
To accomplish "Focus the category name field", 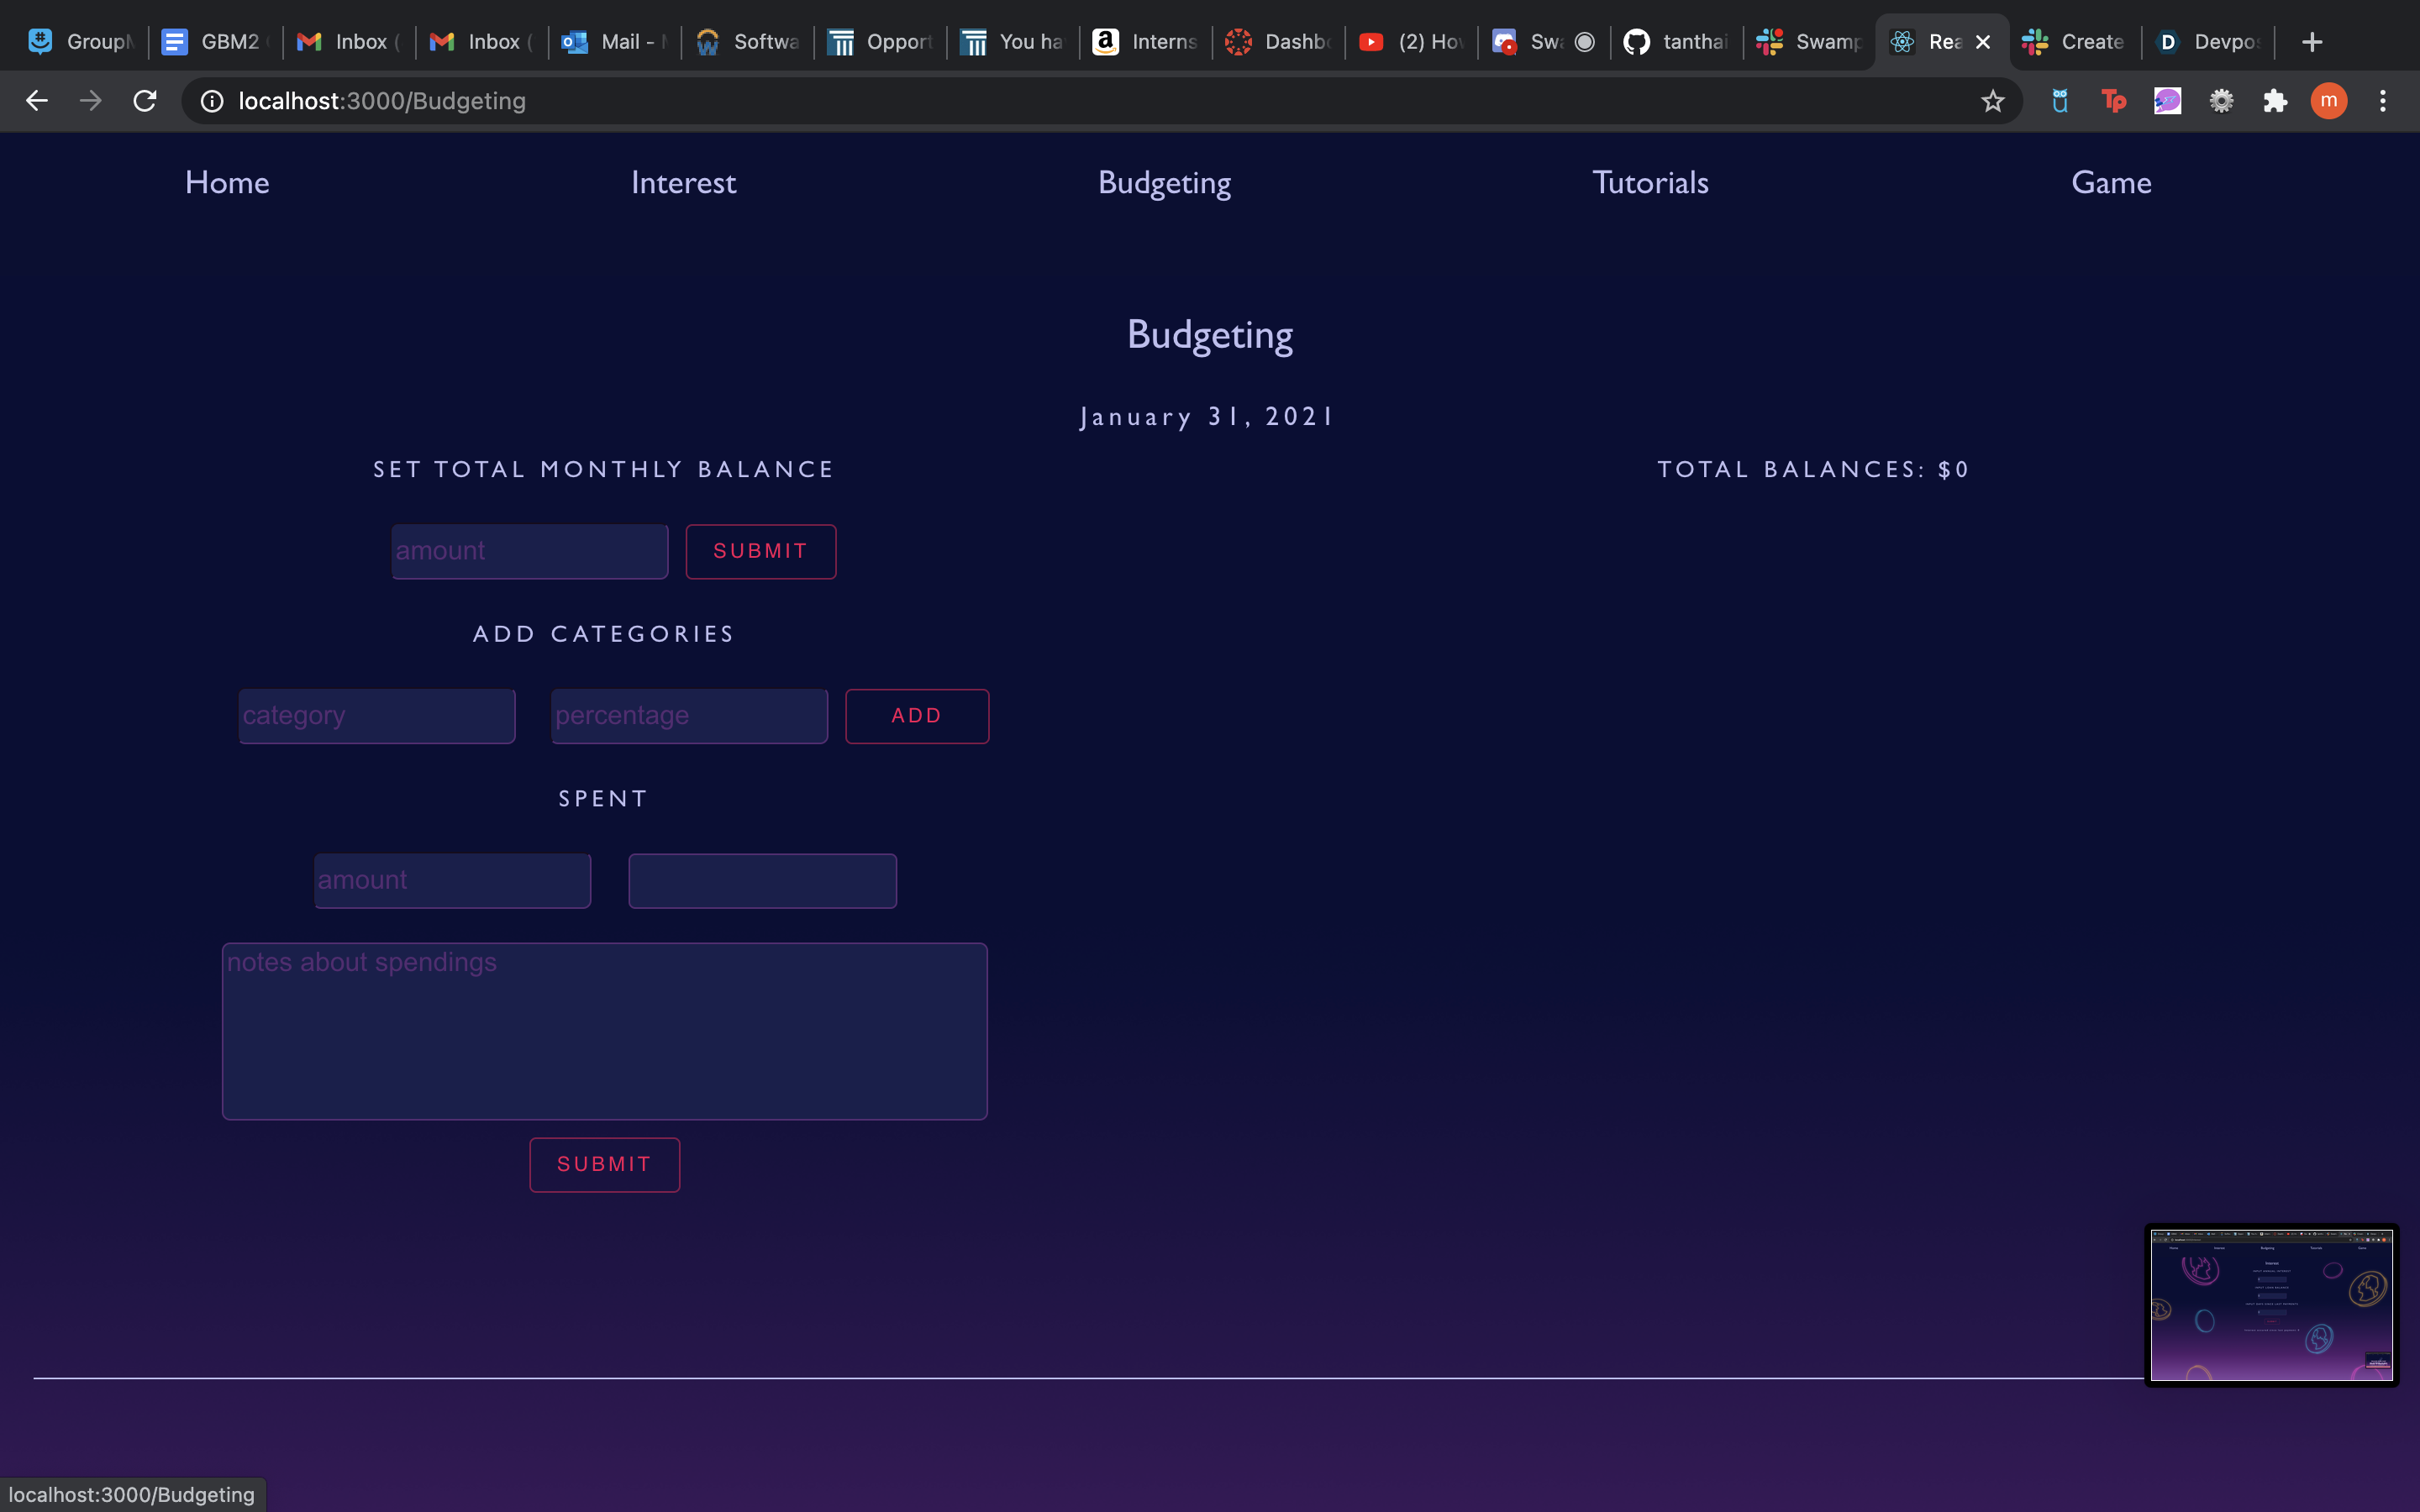I will coord(377,716).
